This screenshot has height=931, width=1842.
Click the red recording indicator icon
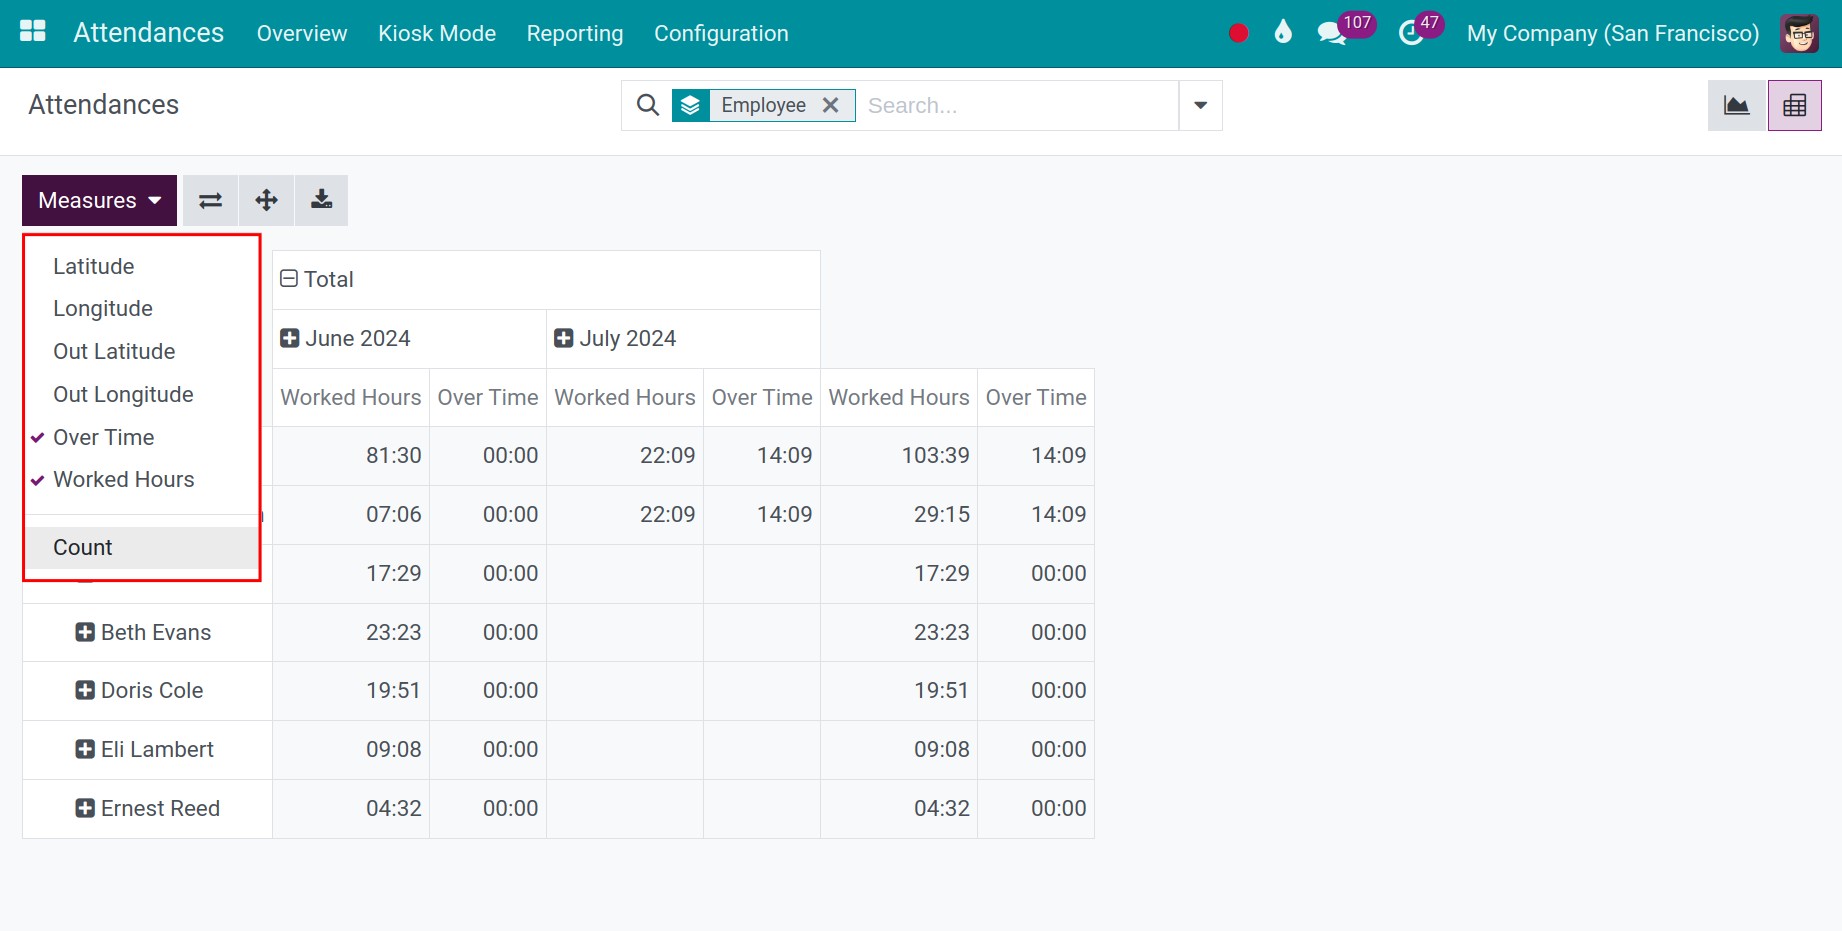tap(1238, 33)
